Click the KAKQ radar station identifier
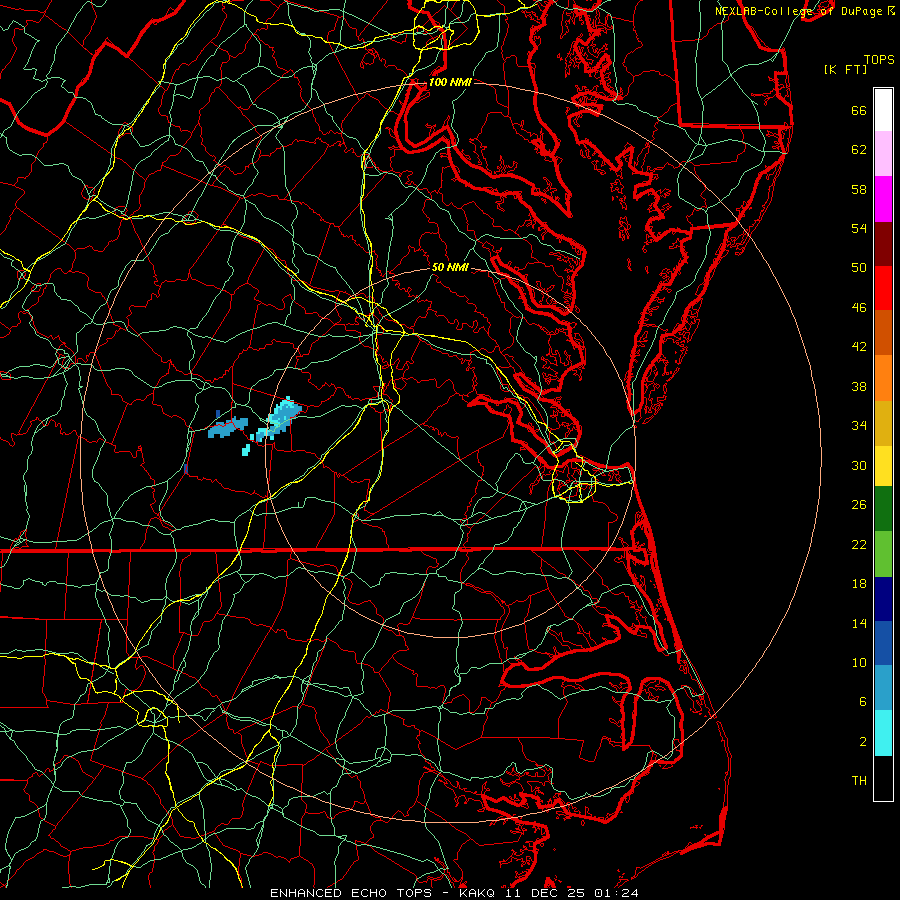900x900 pixels. 479,893
